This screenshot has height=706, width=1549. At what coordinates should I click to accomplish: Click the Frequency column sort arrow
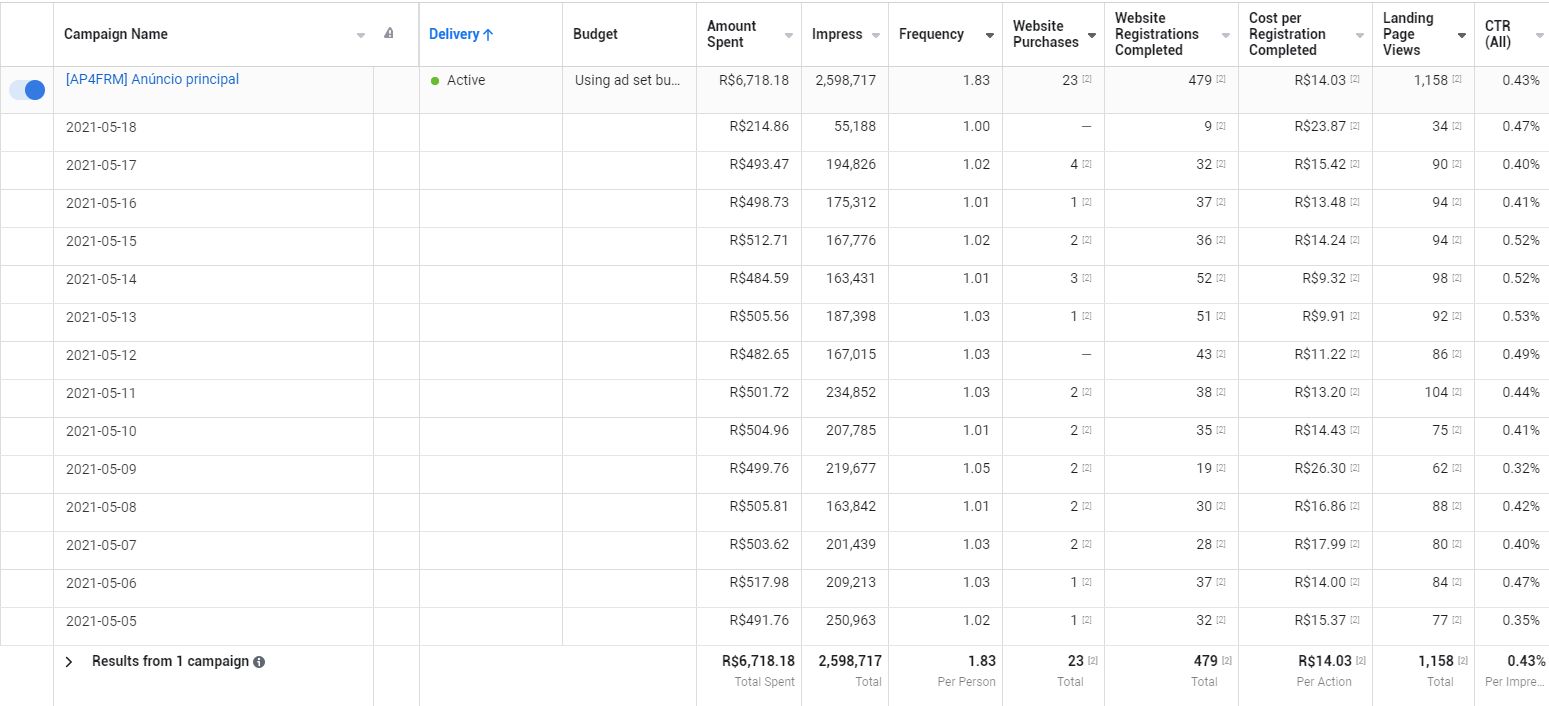click(x=989, y=35)
